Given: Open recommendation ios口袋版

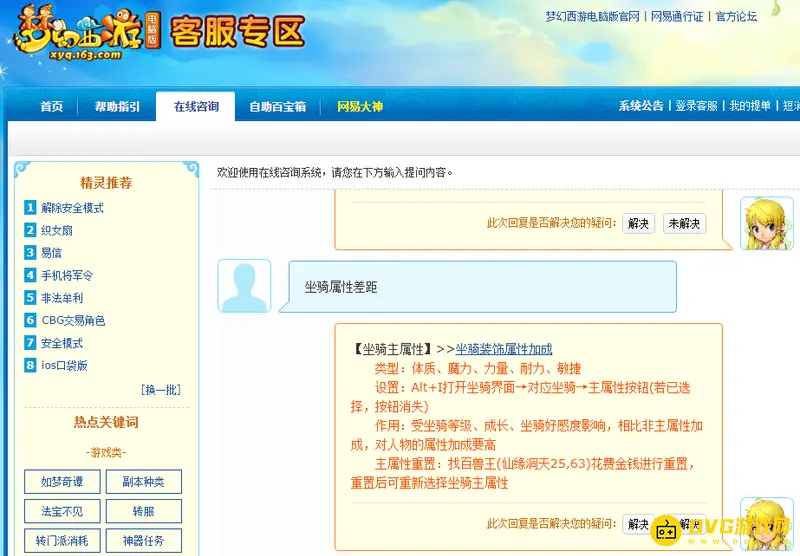Looking at the screenshot, I should tap(64, 365).
